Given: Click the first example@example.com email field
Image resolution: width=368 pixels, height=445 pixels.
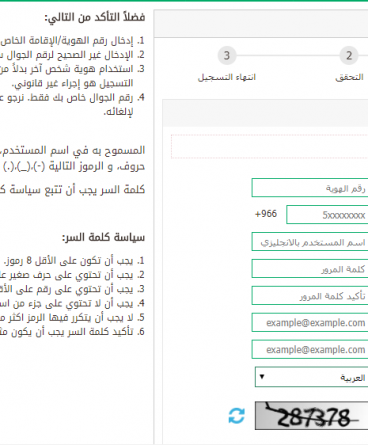Looking at the screenshot, I should (310, 323).
